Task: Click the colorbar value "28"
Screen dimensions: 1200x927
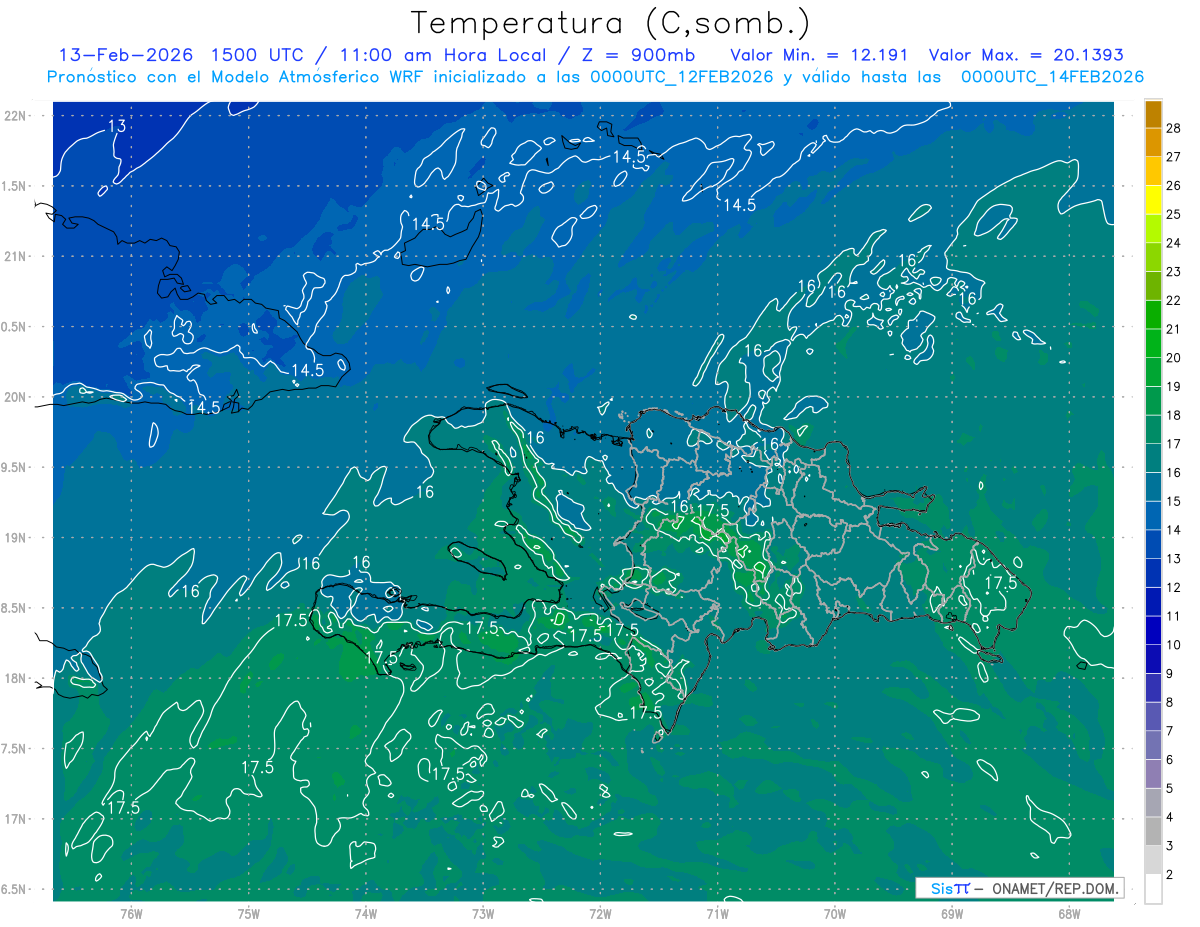Action: 1174,128
